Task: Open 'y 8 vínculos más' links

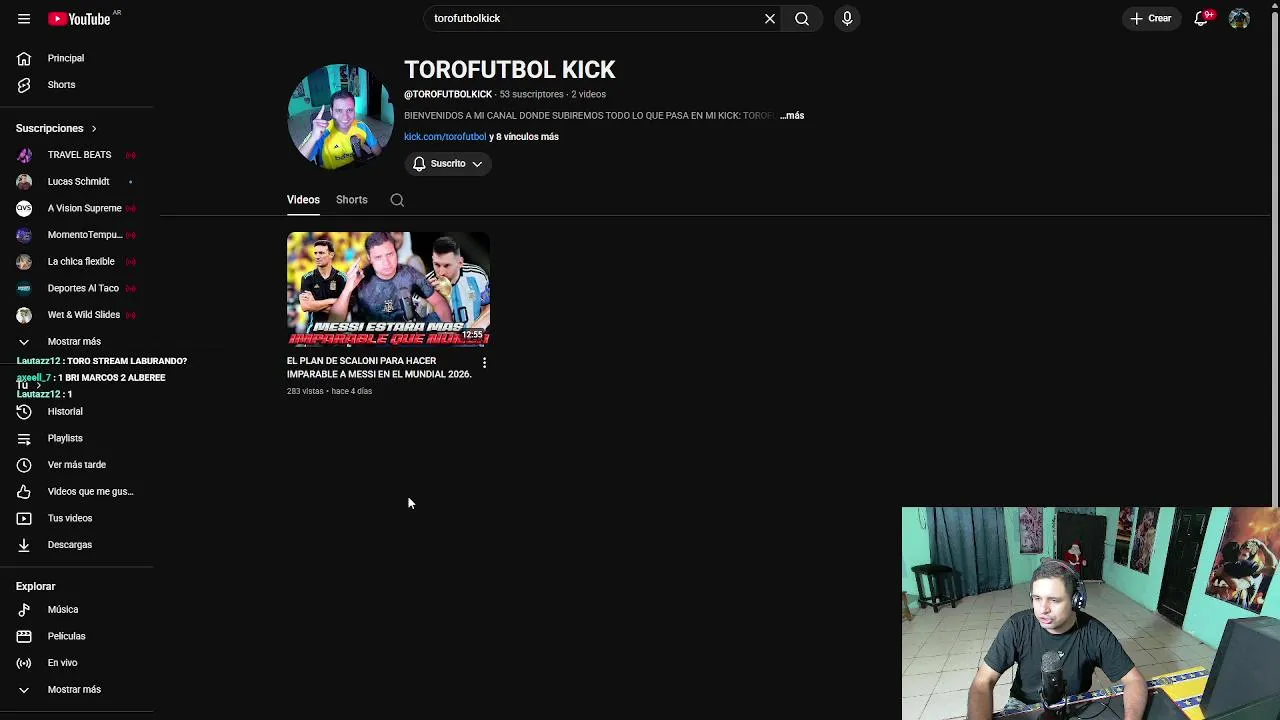Action: [524, 137]
